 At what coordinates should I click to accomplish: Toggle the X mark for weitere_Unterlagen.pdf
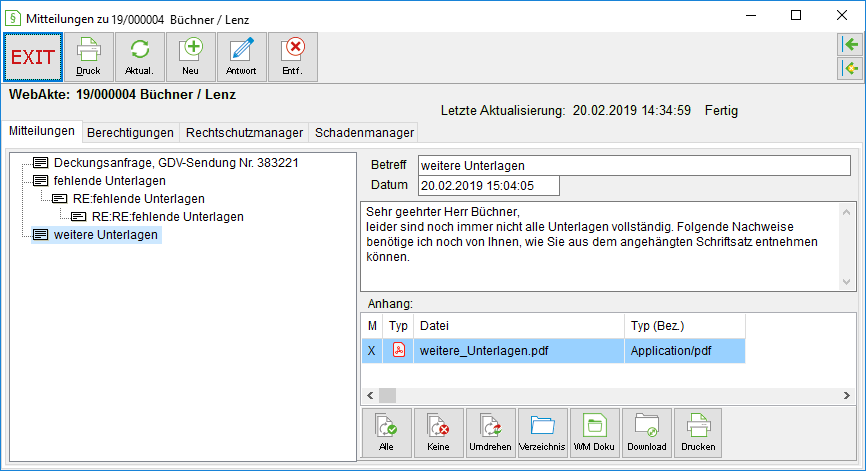(x=372, y=351)
